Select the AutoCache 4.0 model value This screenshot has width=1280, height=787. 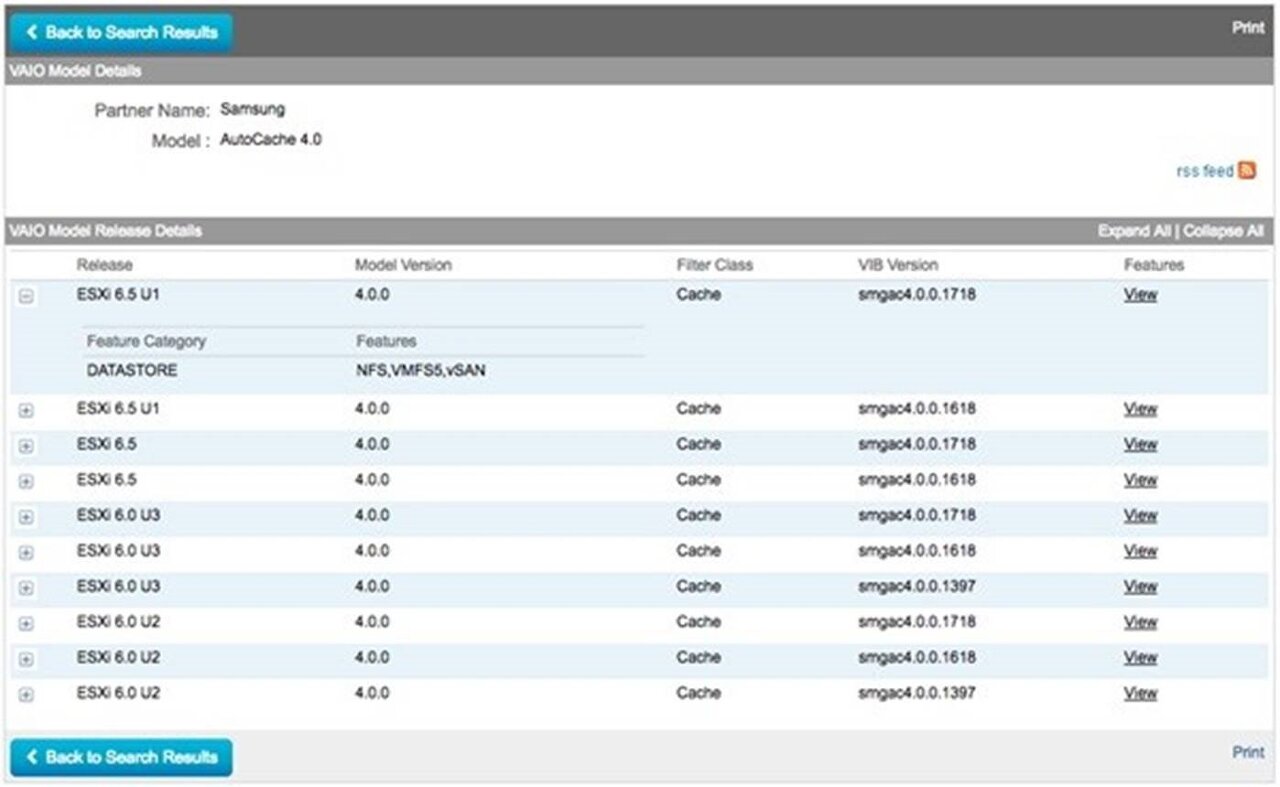271,139
